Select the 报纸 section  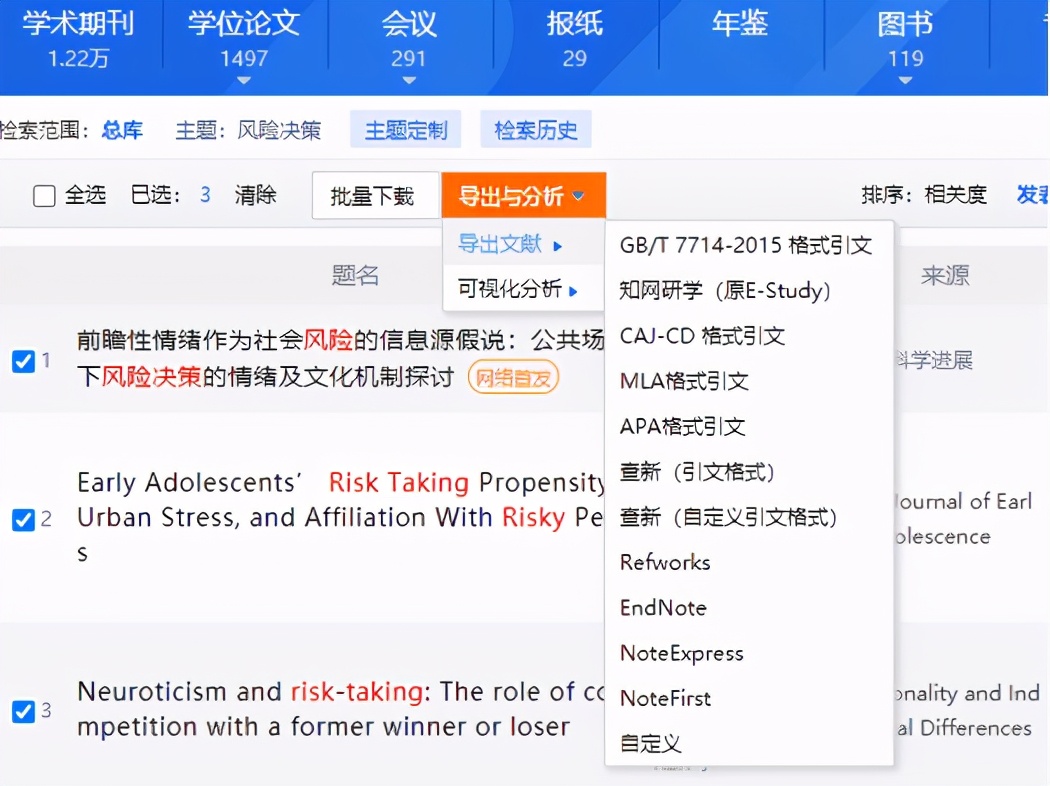573,25
